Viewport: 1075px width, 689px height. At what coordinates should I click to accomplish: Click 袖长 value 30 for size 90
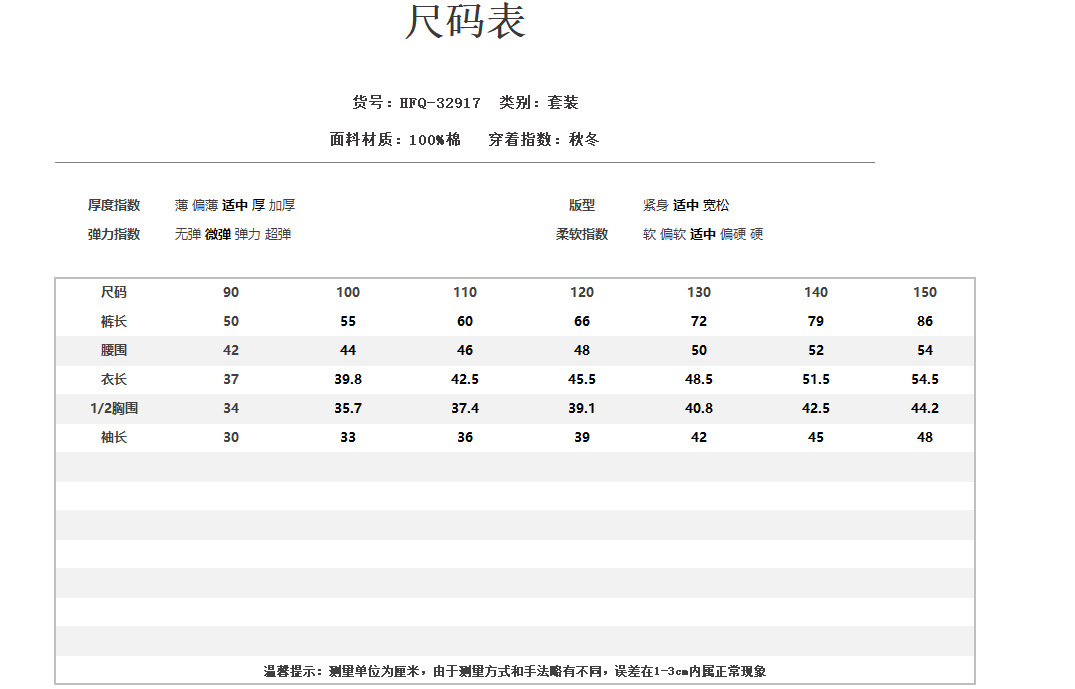(231, 437)
